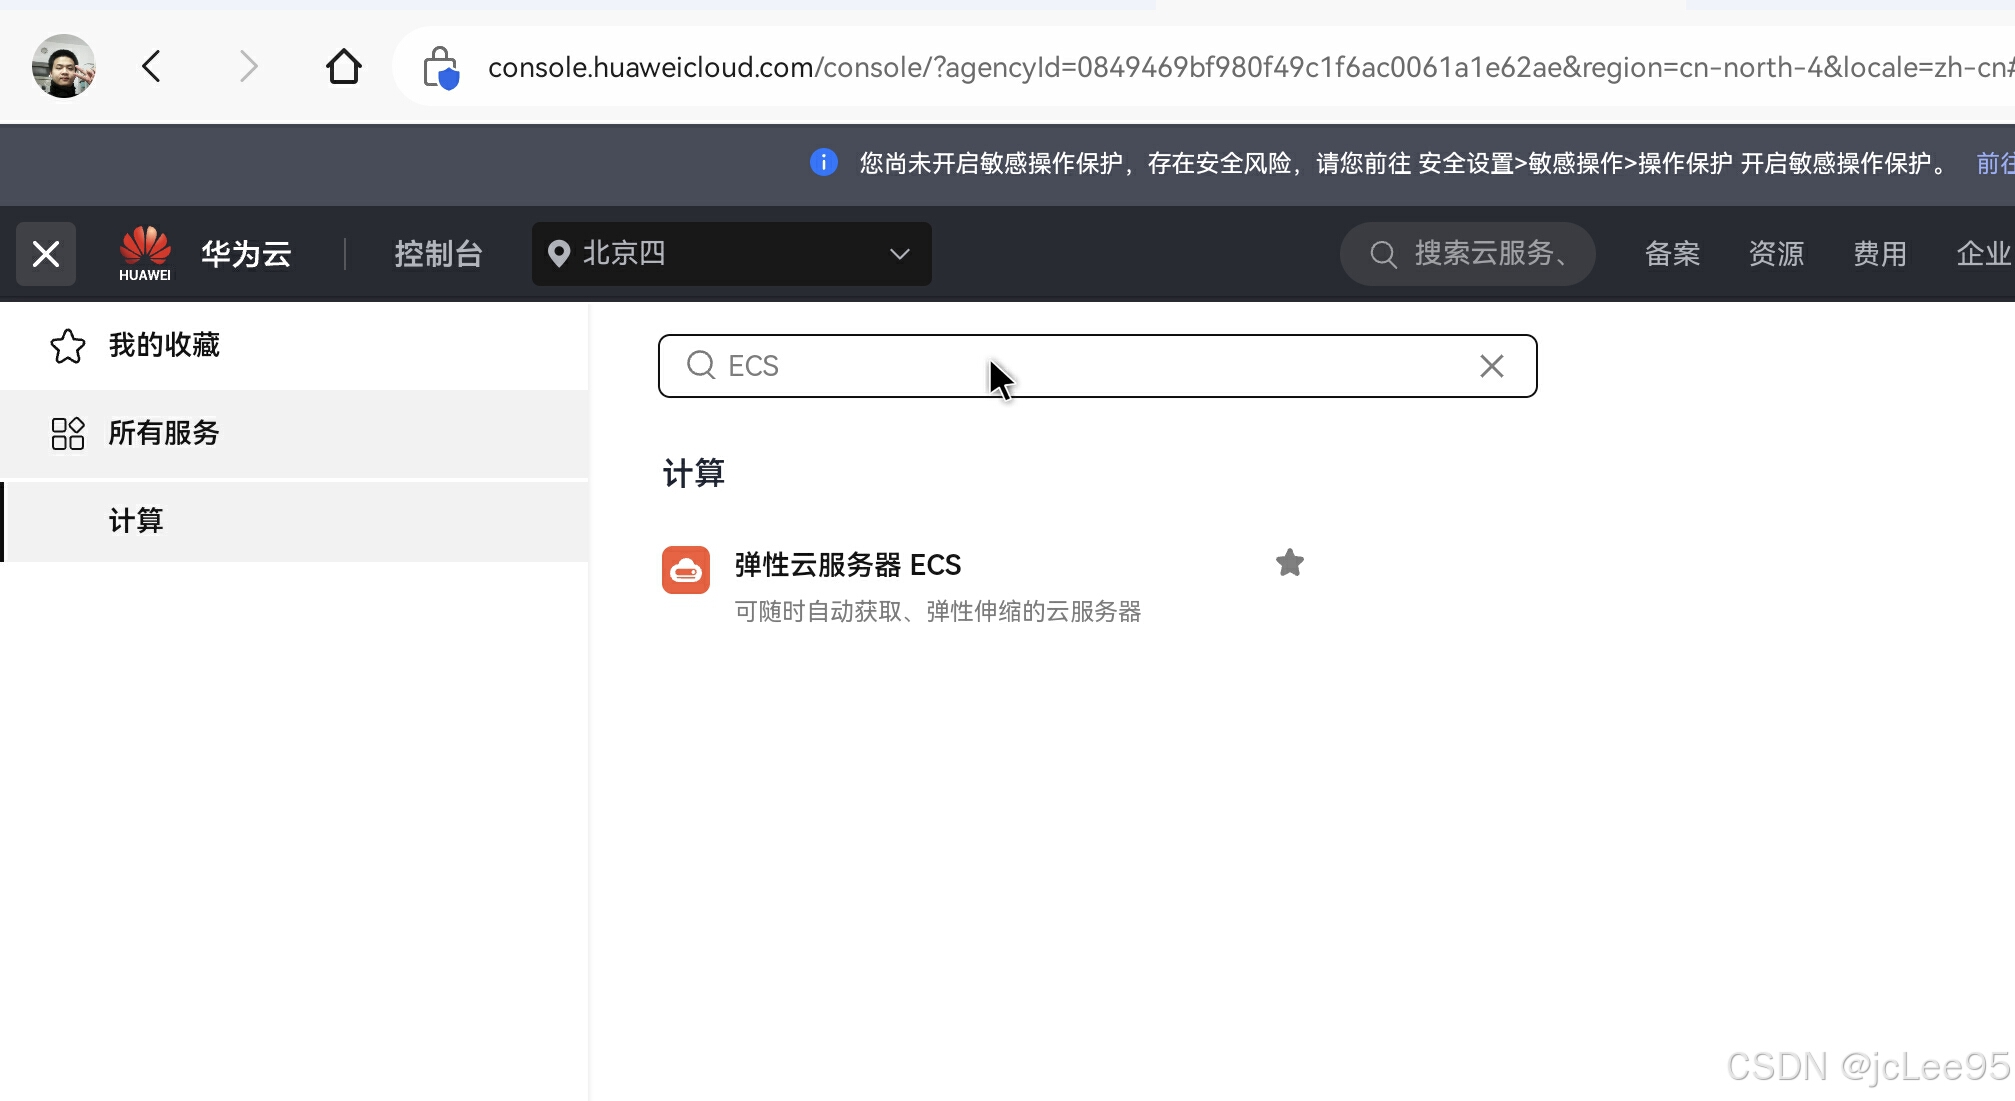Open the 费用 billing menu
2015x1101 pixels.
1879,254
